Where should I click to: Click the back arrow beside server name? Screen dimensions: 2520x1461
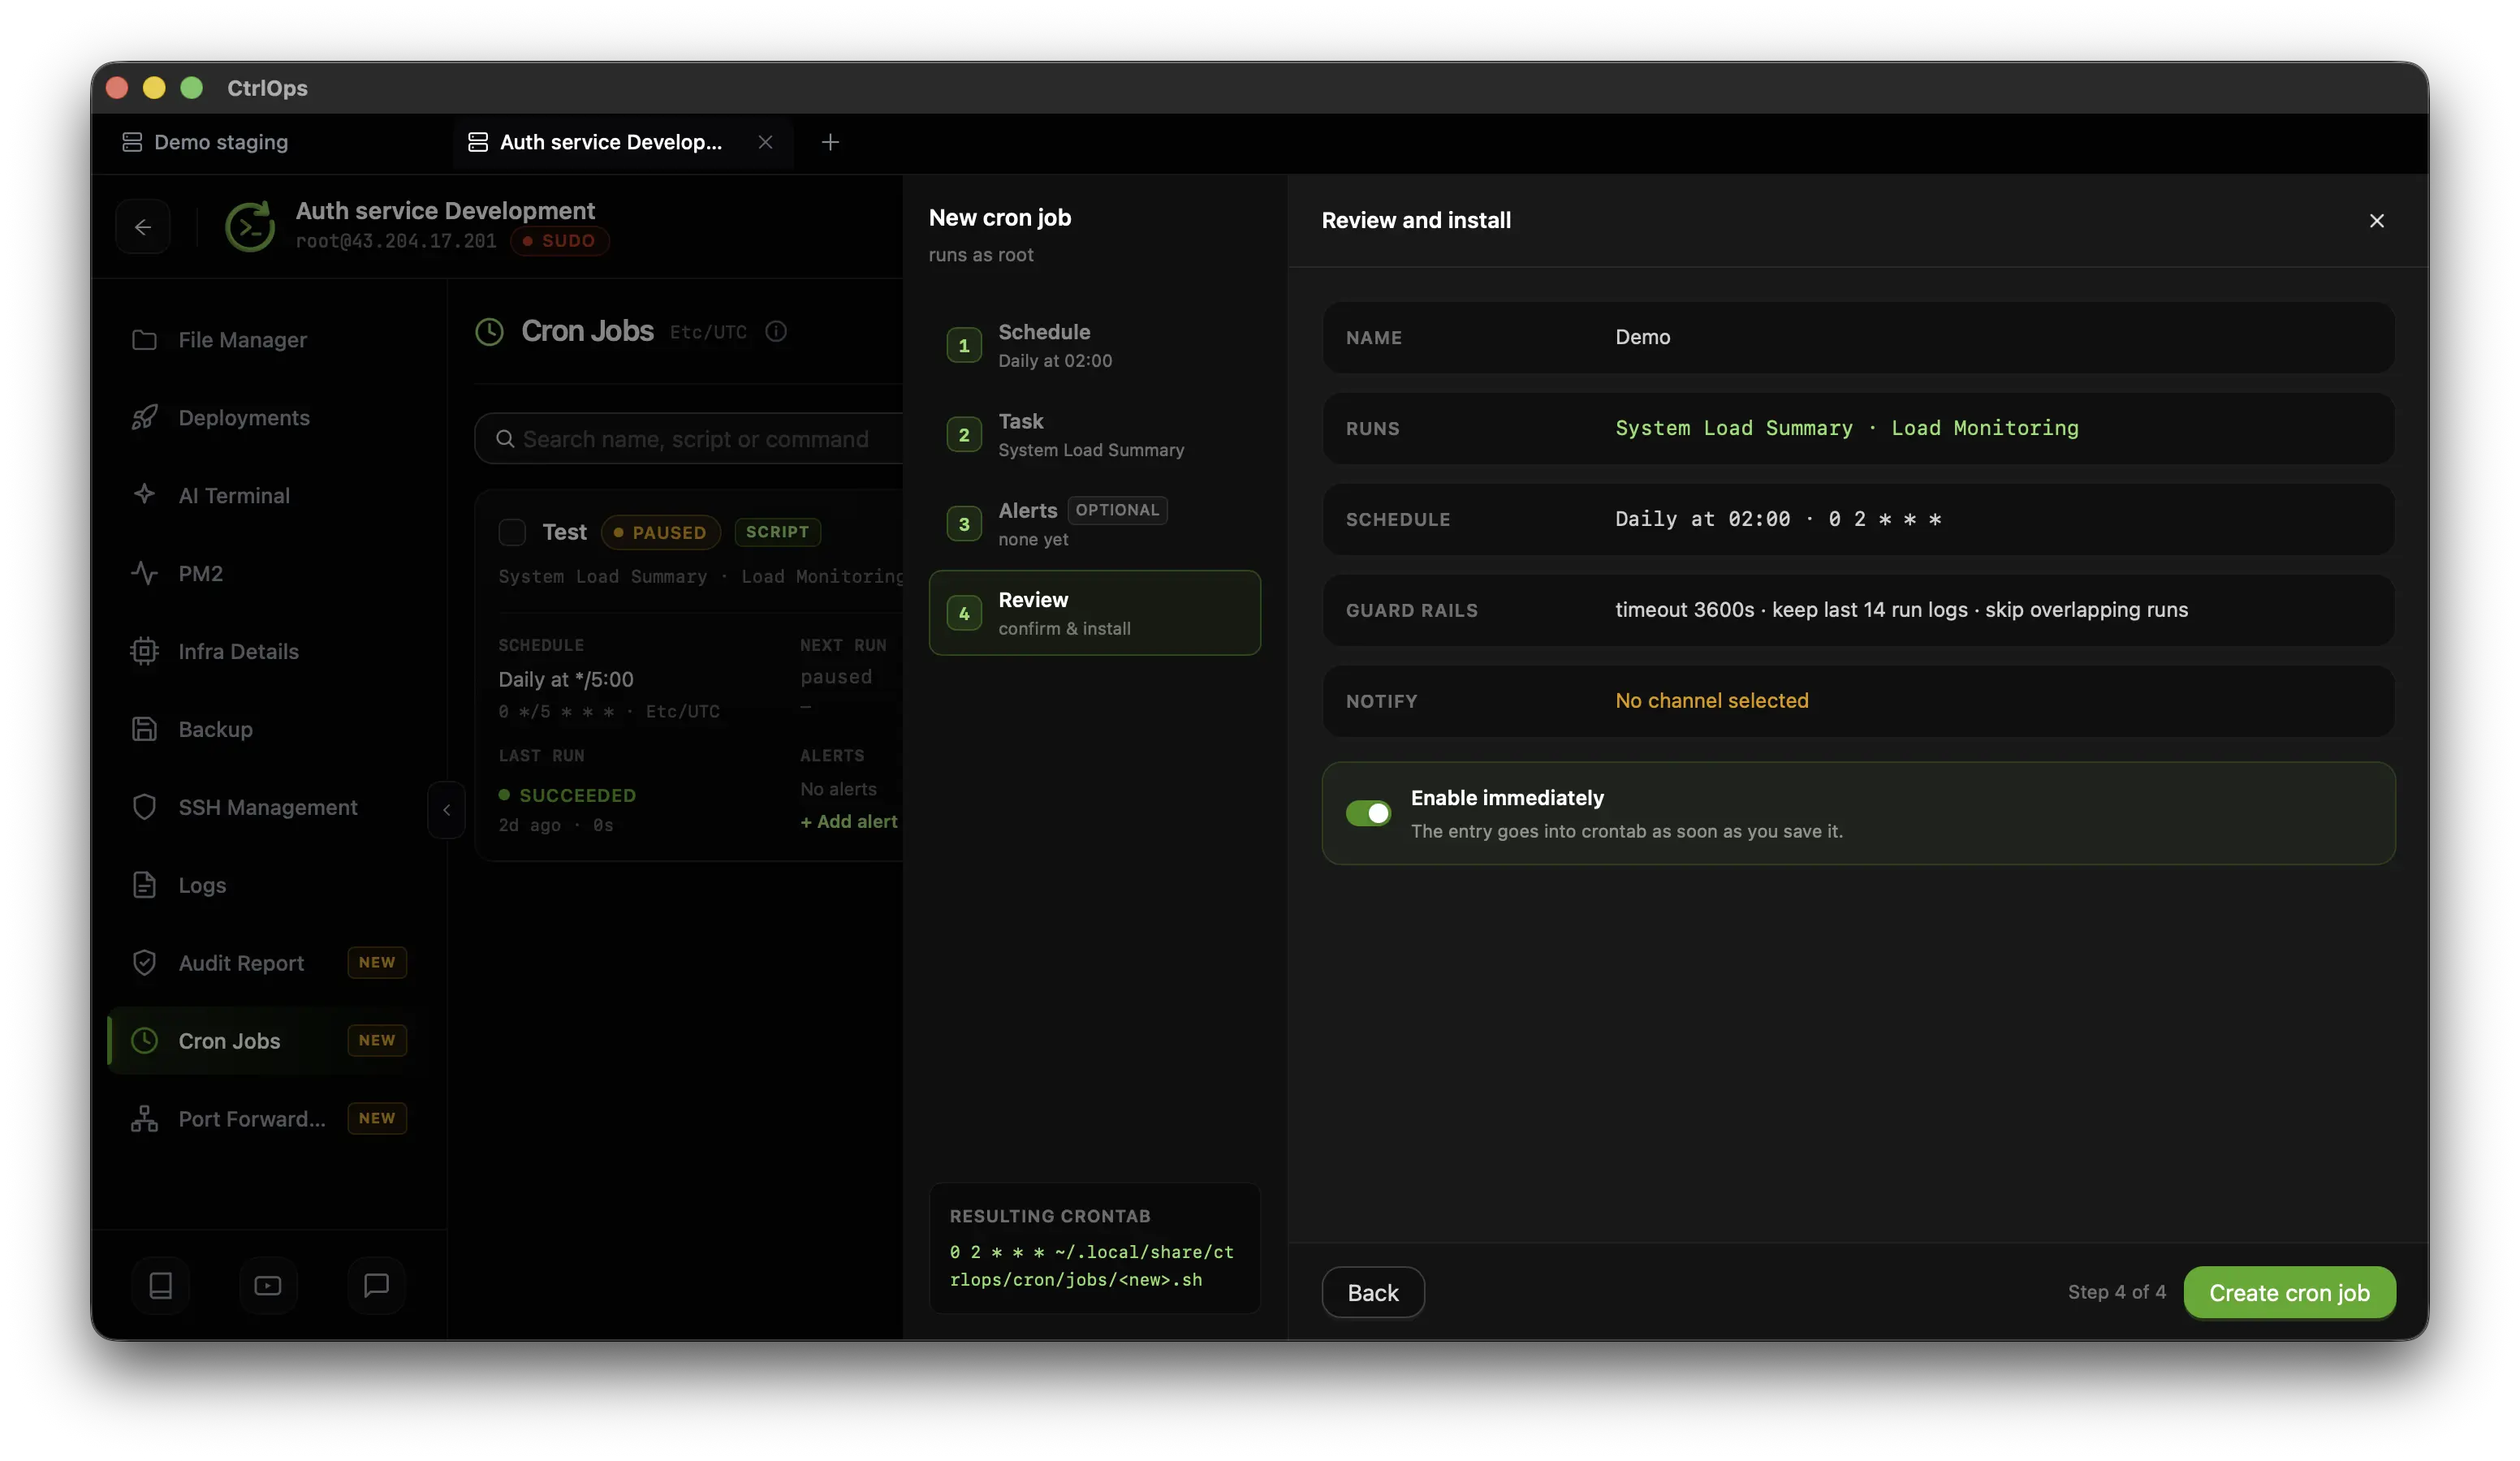point(143,228)
